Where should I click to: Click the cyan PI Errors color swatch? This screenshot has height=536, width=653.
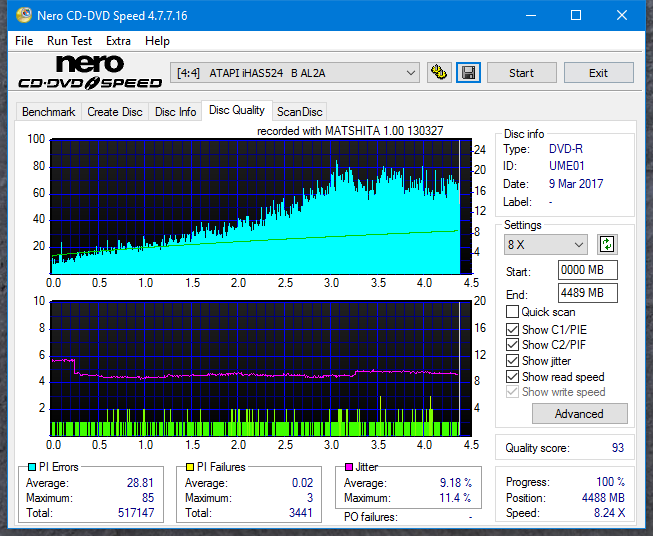tap(32, 467)
